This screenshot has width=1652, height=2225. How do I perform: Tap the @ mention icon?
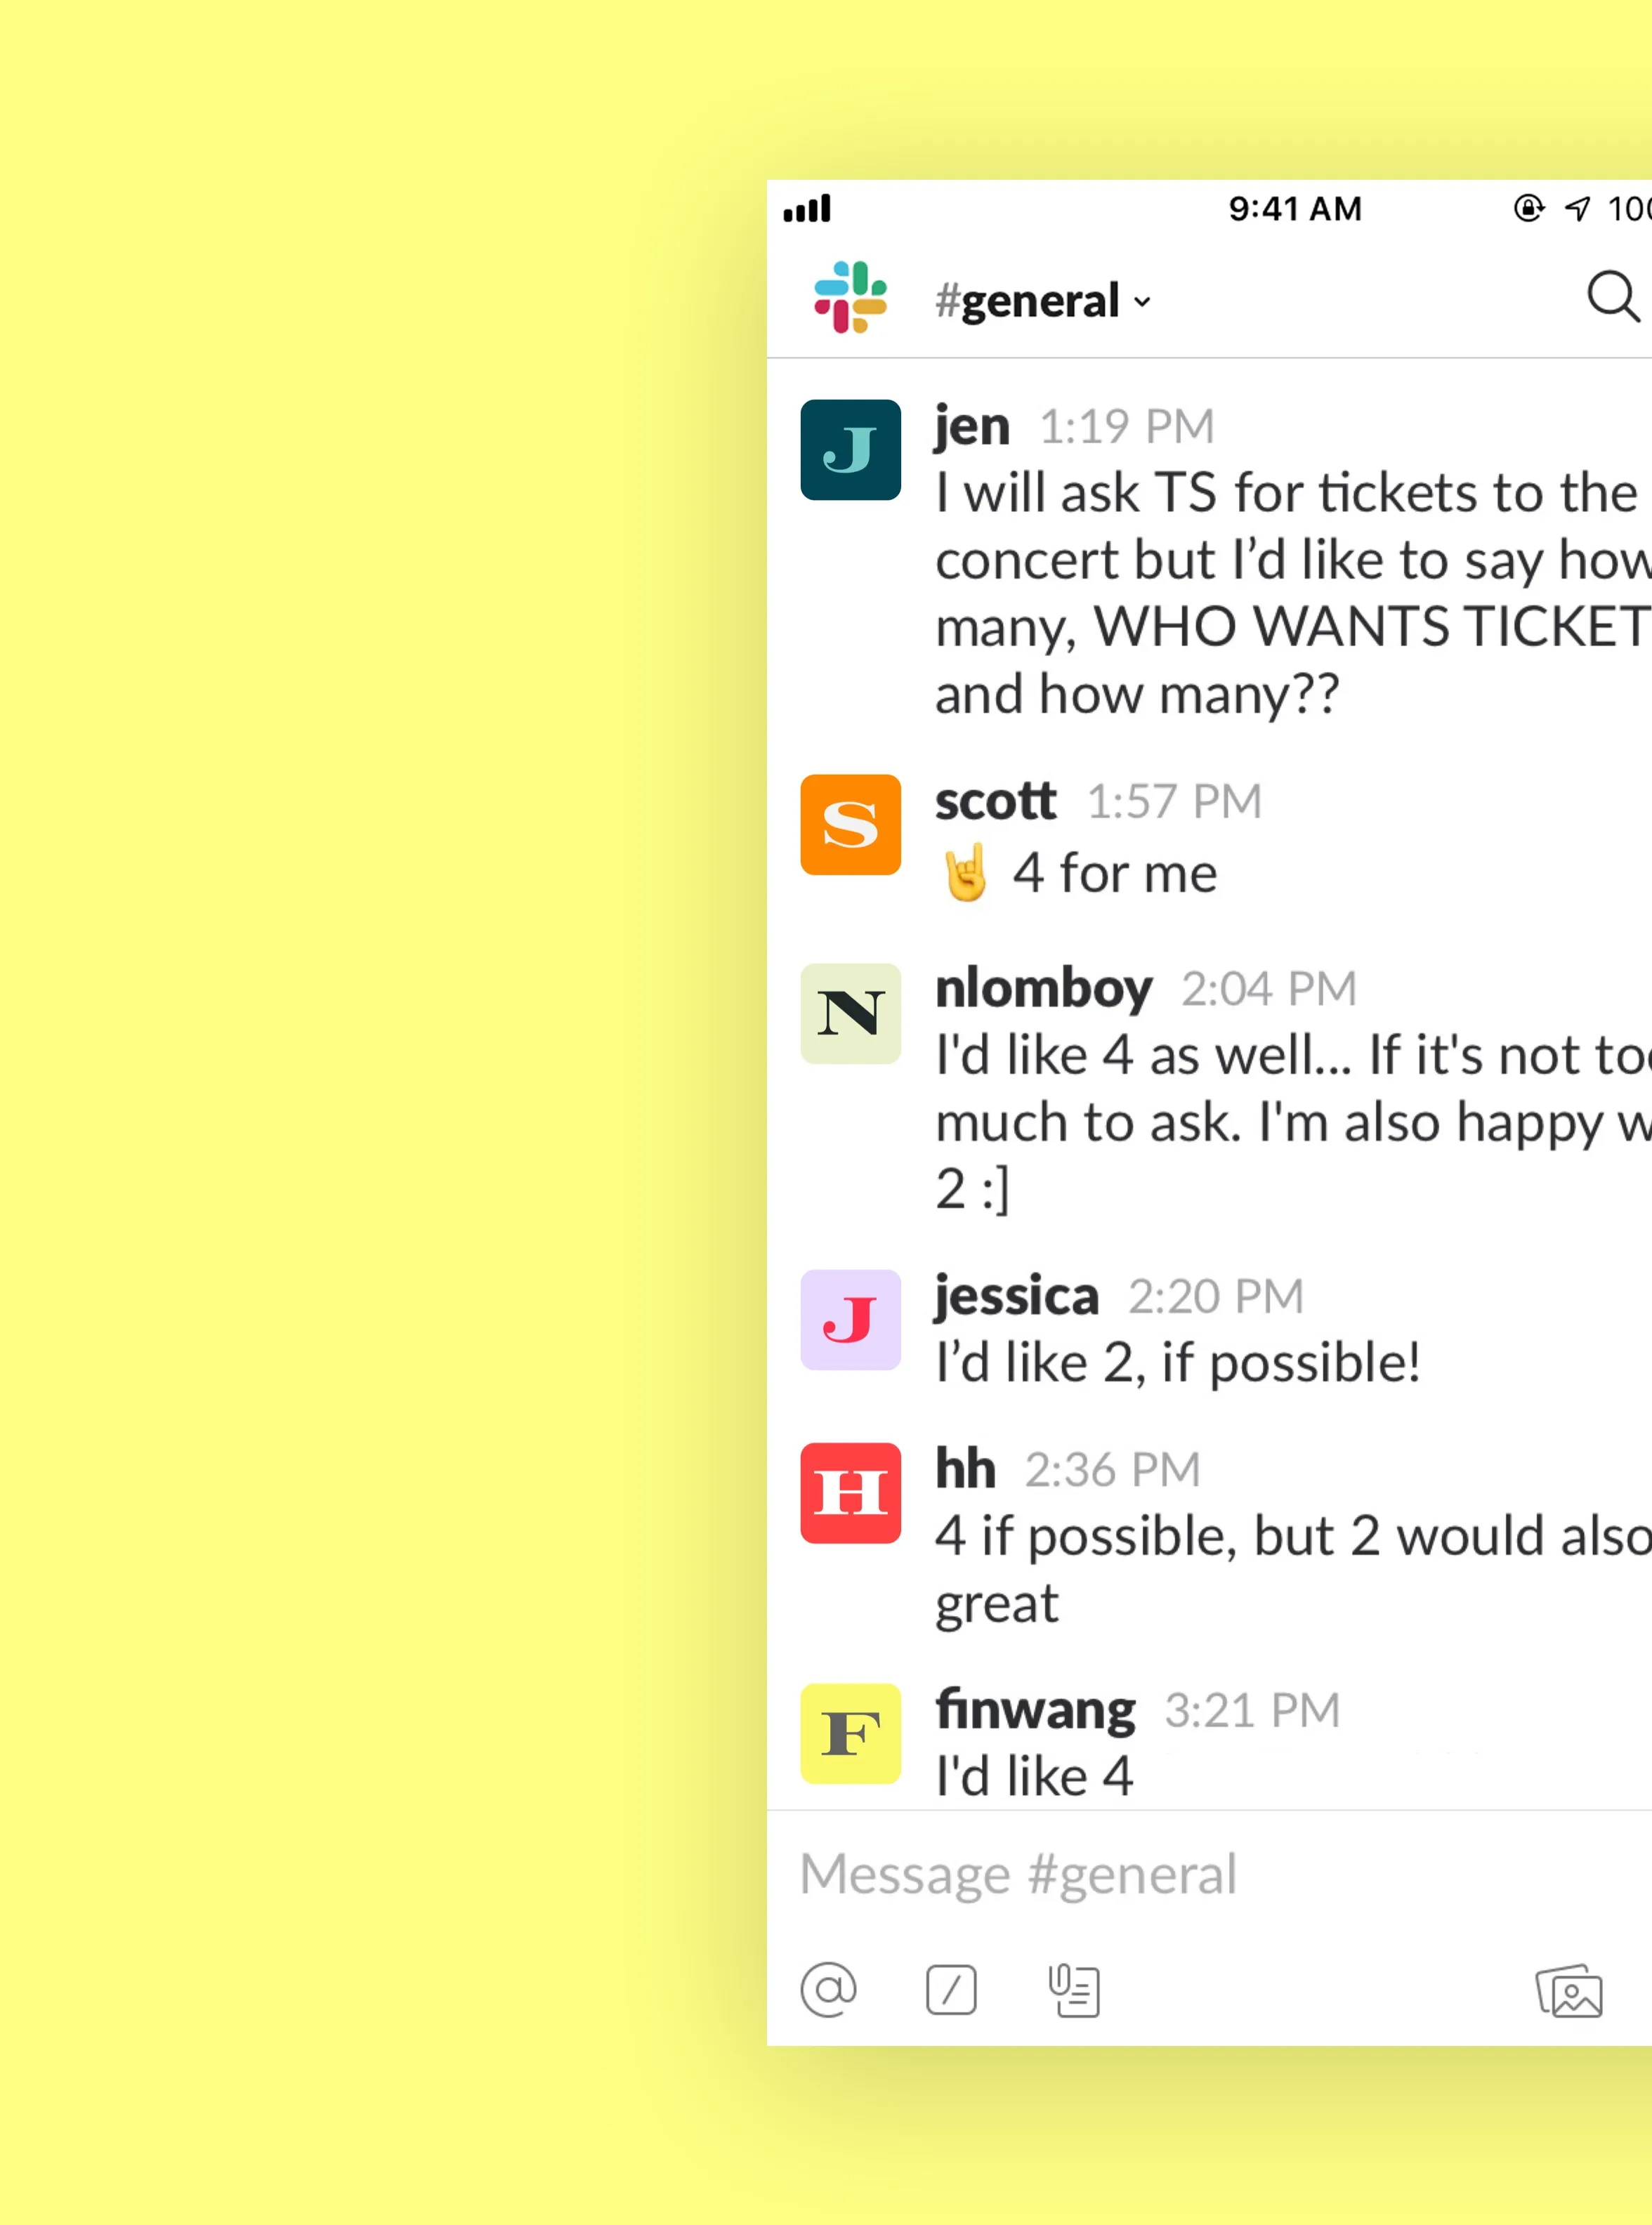(828, 1989)
